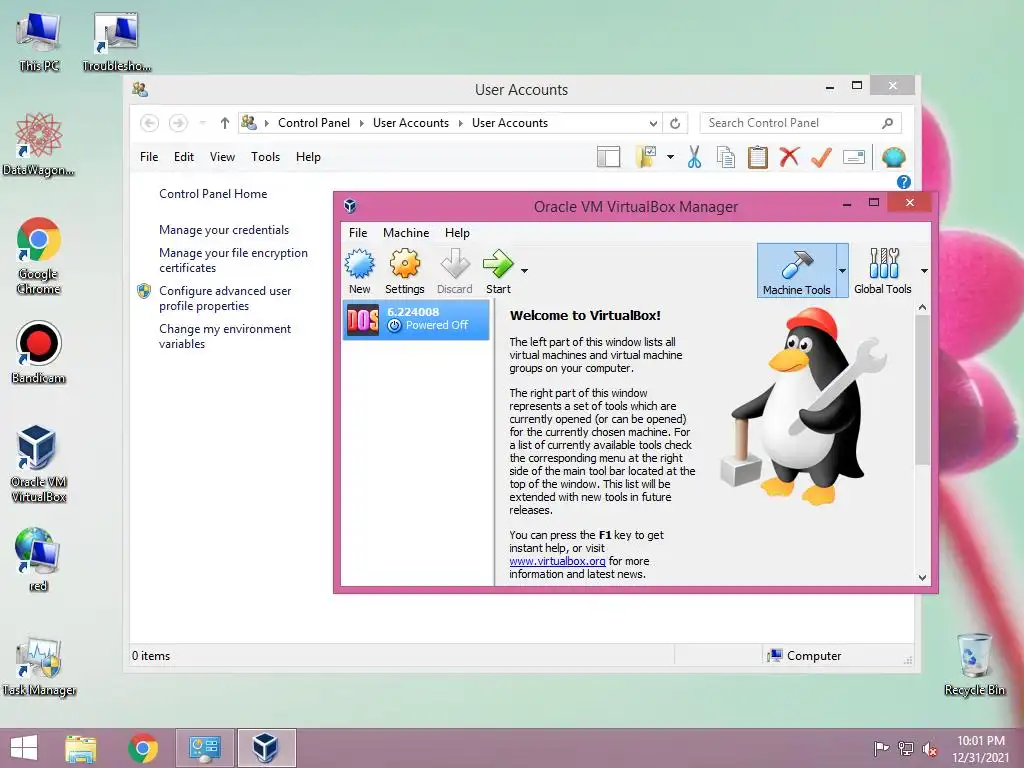Image resolution: width=1024 pixels, height=768 pixels.
Task: Click the folder options checklist icon
Action: pos(646,157)
